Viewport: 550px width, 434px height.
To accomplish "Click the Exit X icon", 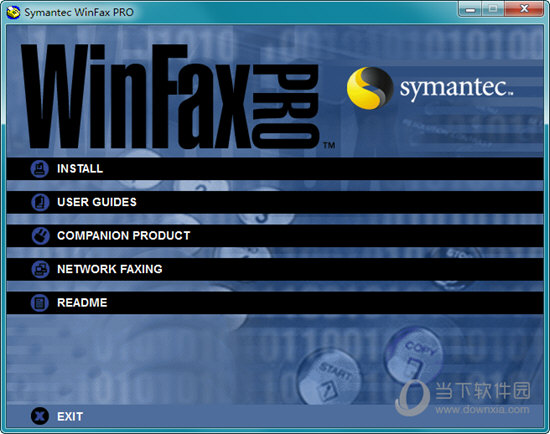I will click(40, 416).
